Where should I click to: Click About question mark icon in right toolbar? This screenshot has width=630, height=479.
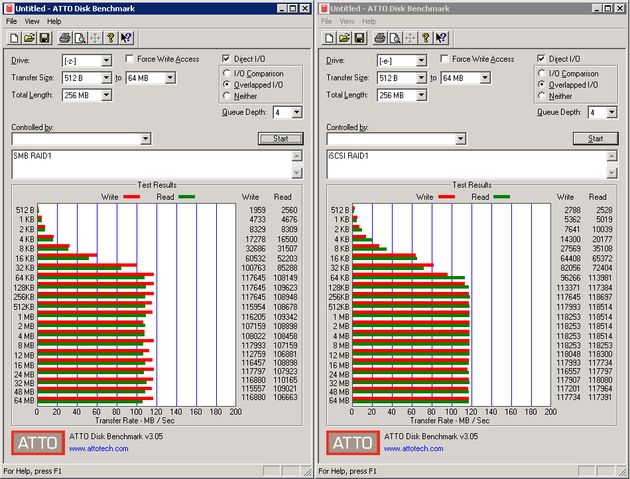point(425,38)
